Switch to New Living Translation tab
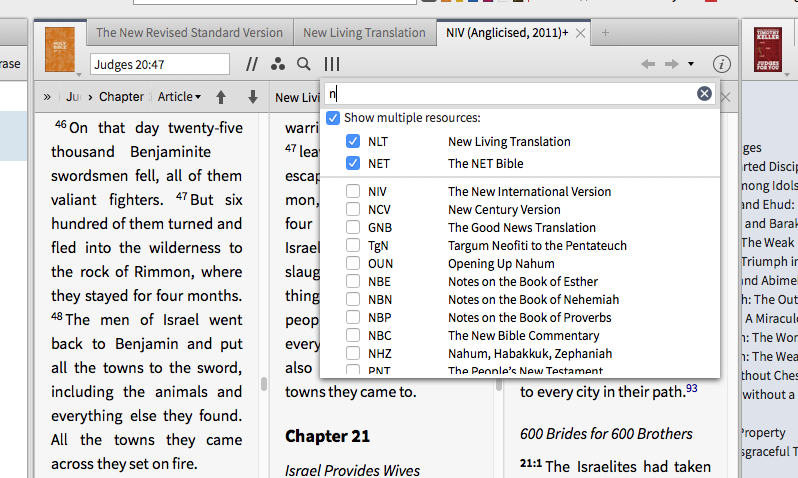798x478 pixels. click(x=364, y=33)
